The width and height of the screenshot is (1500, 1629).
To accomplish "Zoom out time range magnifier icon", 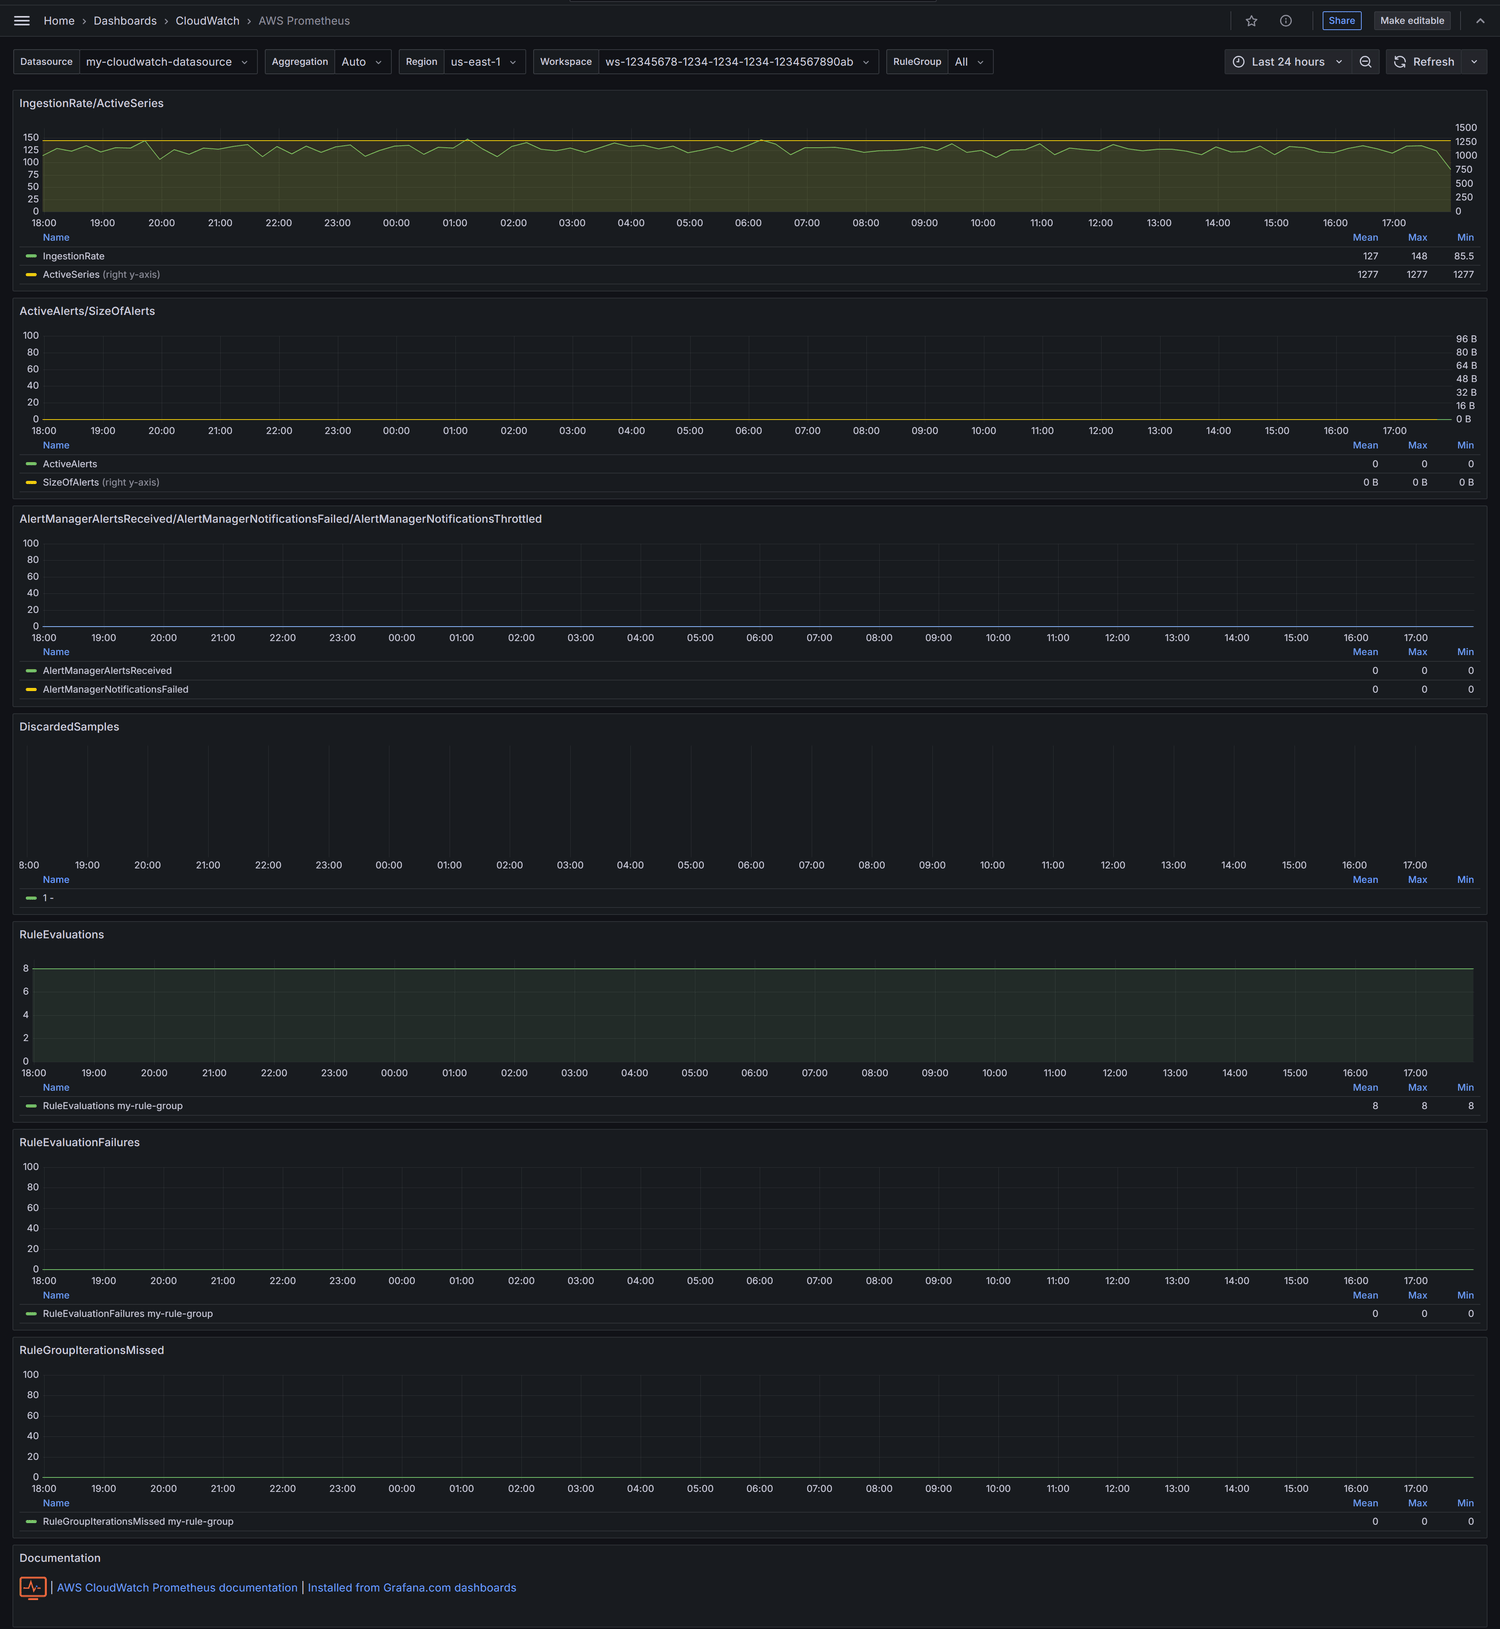I will [1365, 62].
